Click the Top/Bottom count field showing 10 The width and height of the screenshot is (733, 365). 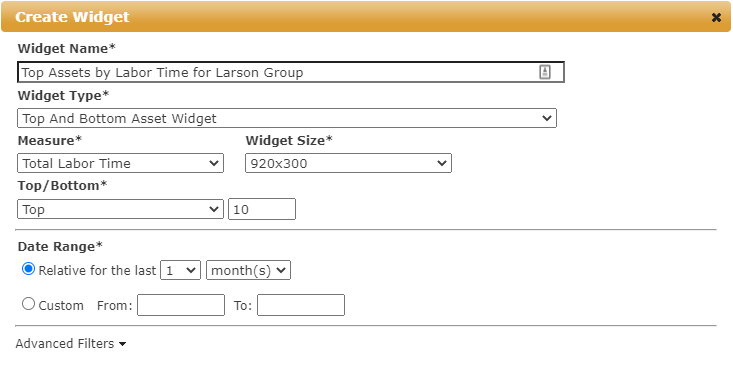tap(262, 209)
